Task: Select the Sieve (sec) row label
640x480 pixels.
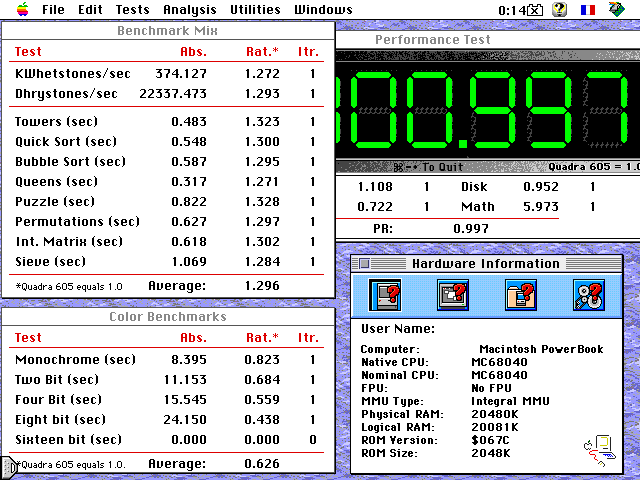Action: (x=51, y=262)
